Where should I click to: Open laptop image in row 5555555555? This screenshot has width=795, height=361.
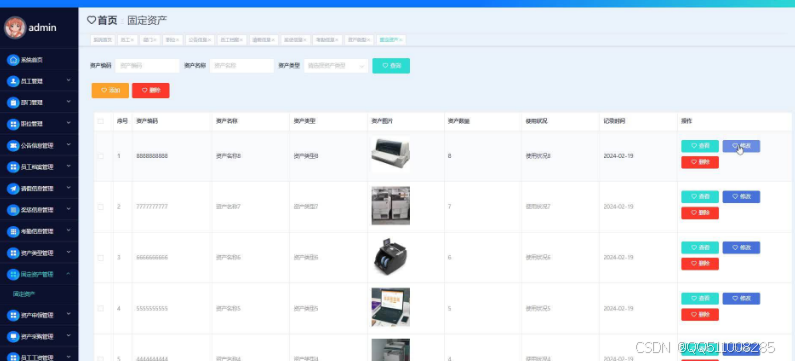390,307
